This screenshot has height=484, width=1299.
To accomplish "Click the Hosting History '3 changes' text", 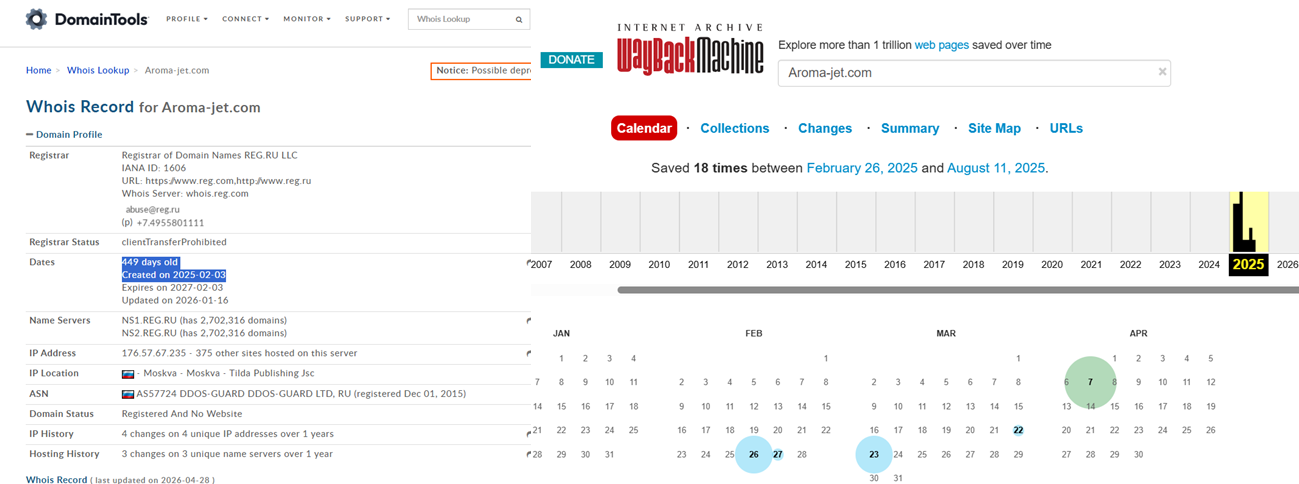I will click(x=227, y=454).
